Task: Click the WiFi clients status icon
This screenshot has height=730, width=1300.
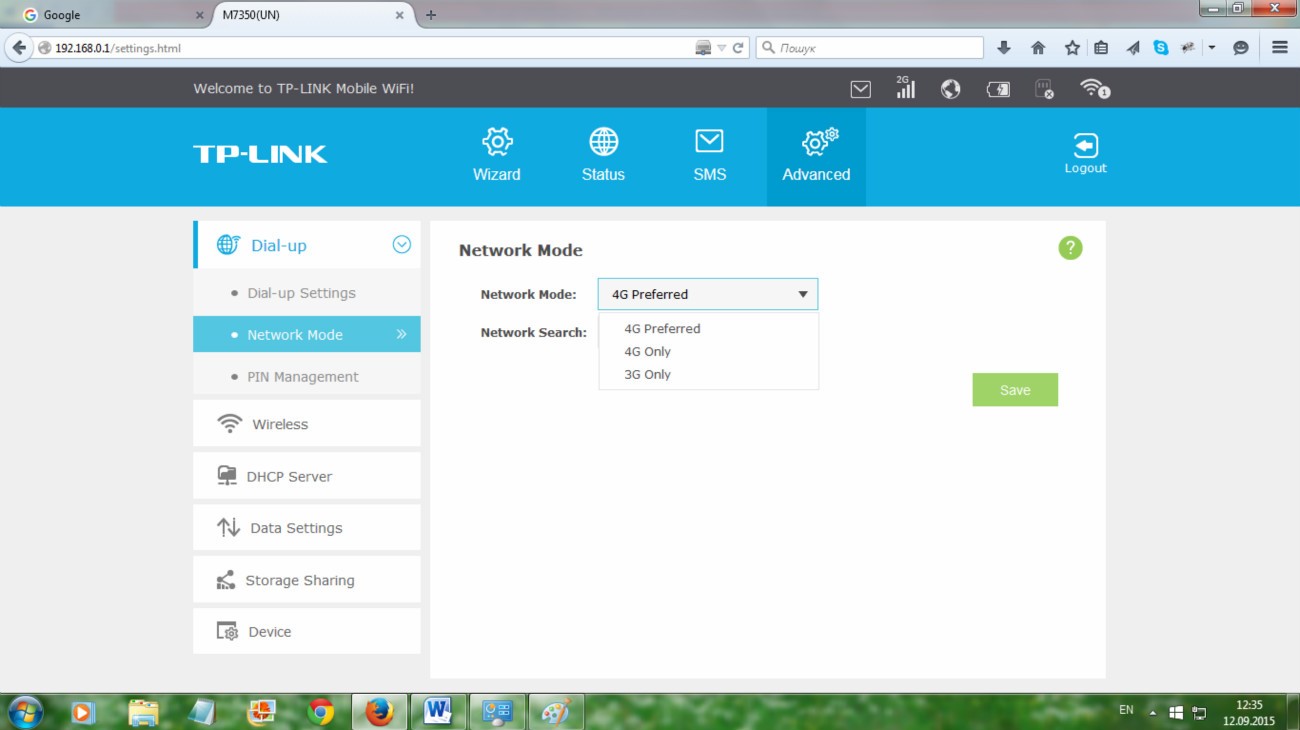Action: pyautogui.click(x=1095, y=89)
